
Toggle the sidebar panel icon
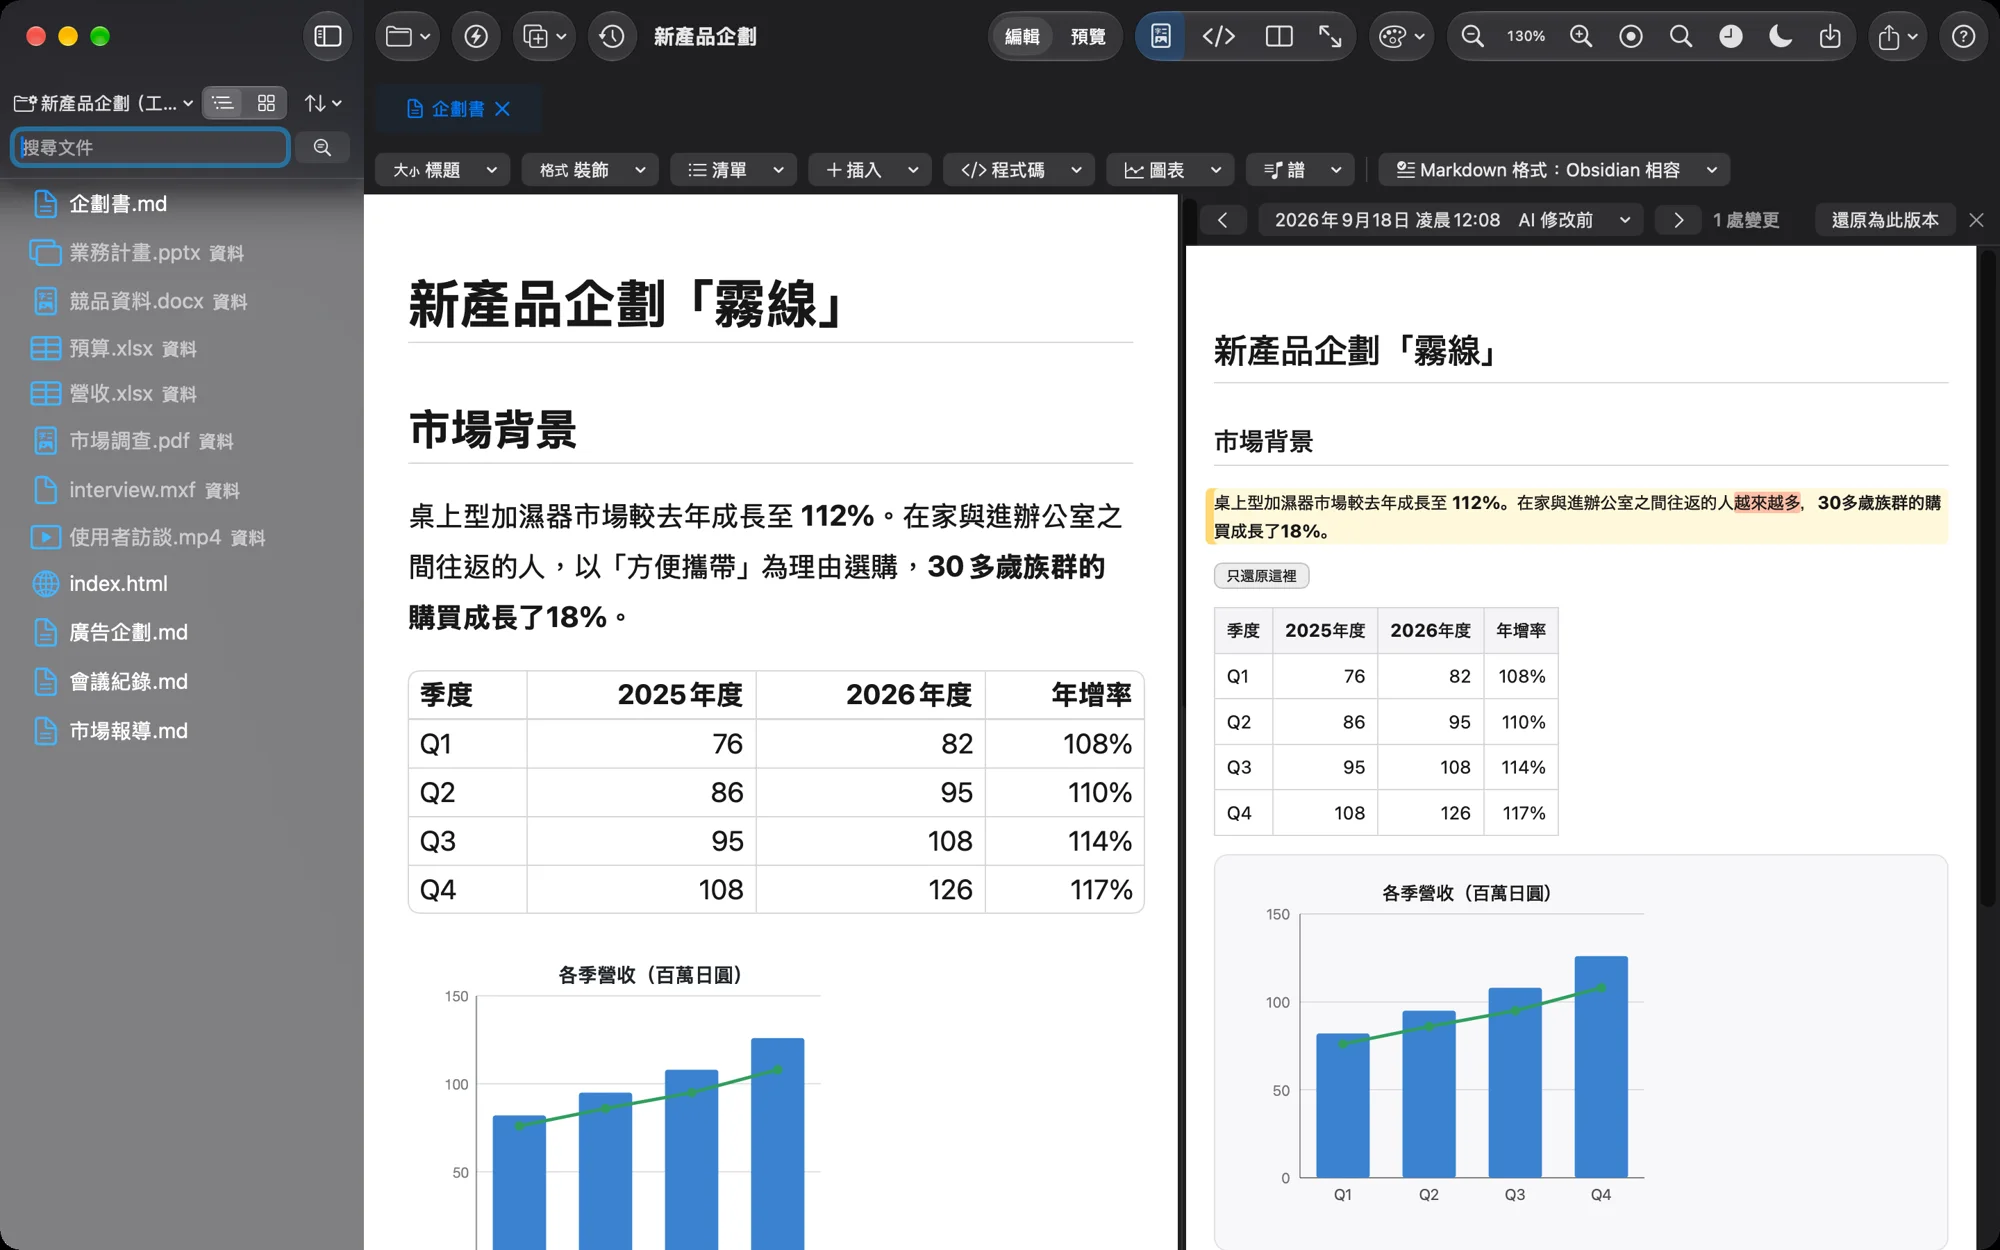click(328, 37)
